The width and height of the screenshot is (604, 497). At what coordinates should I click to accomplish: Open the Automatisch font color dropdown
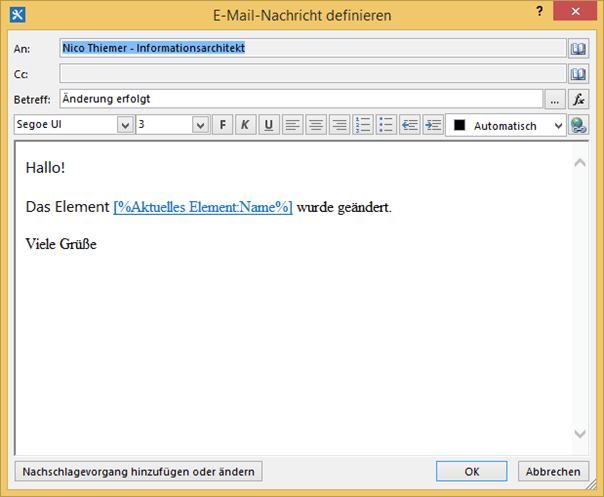558,125
